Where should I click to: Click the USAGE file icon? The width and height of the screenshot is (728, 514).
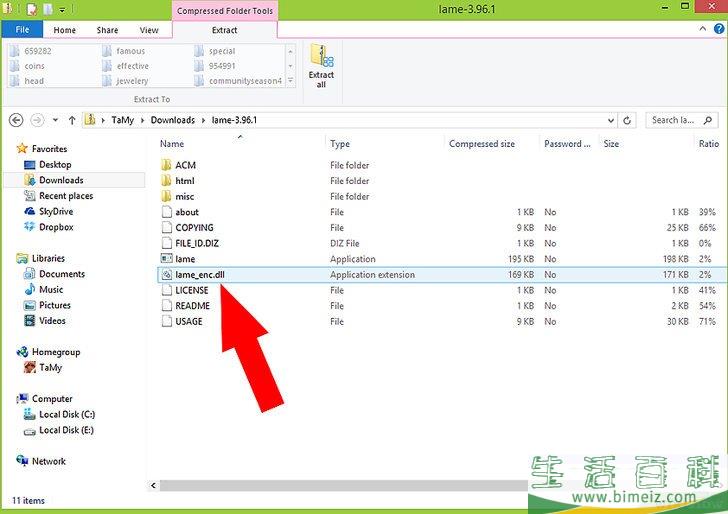point(167,321)
